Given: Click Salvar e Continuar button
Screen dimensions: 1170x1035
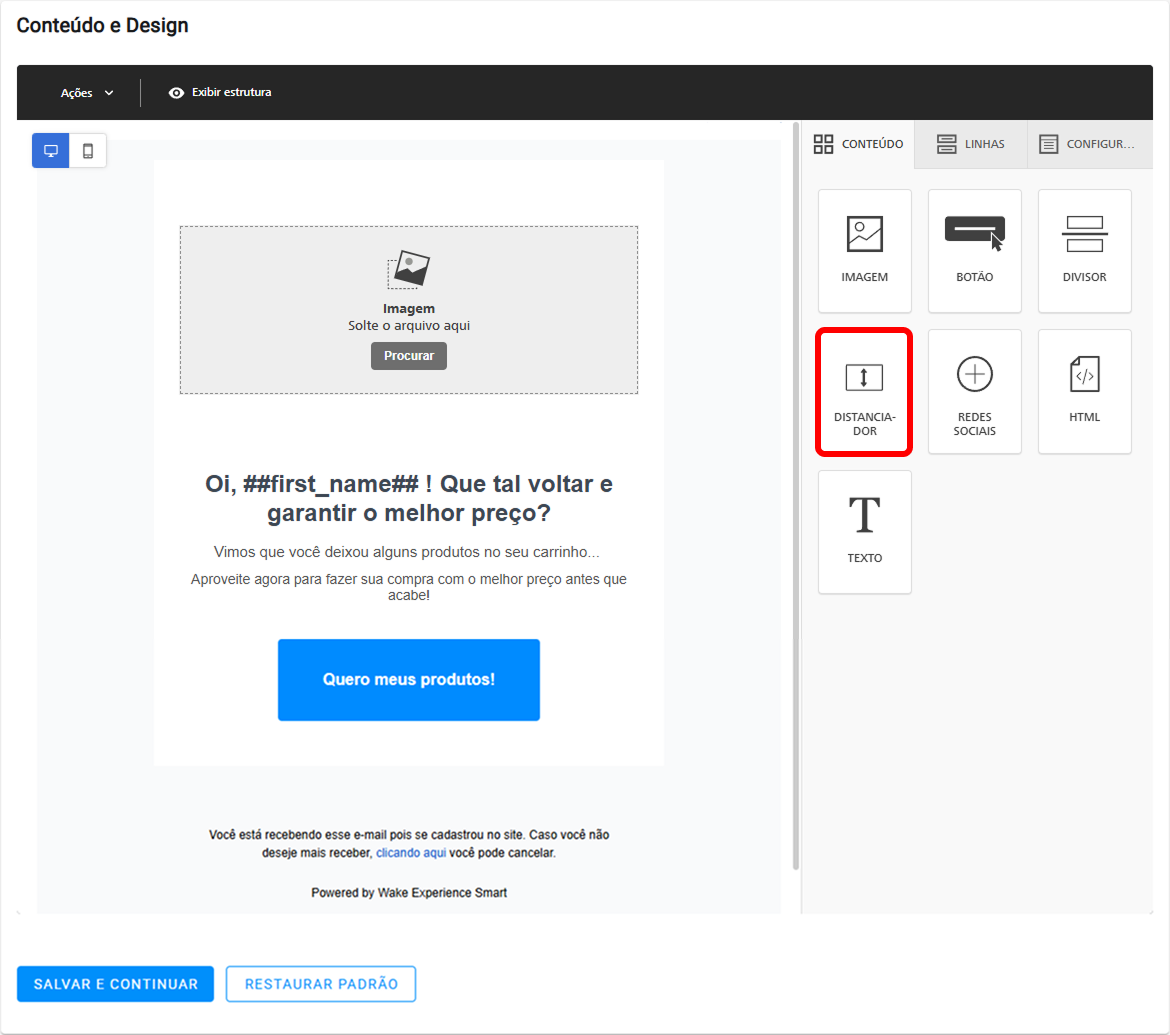Looking at the screenshot, I should coord(116,984).
